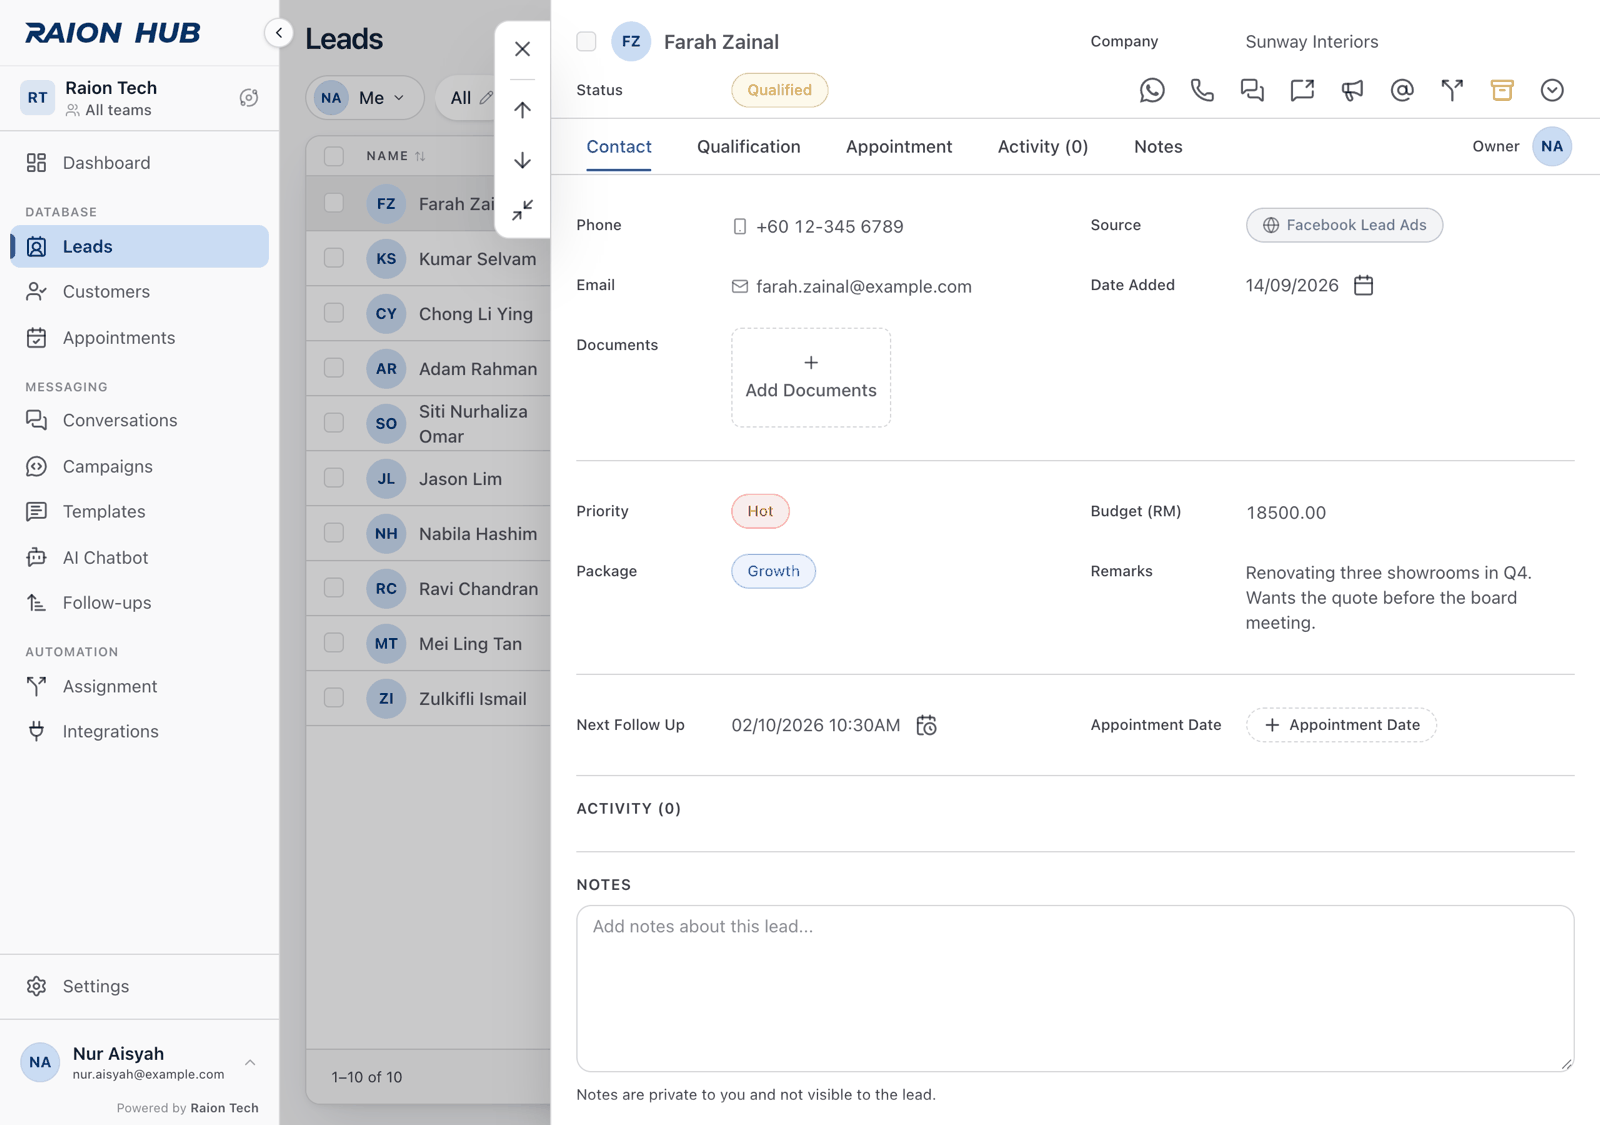Sort leads by NAME column
This screenshot has height=1125, width=1600.
pyautogui.click(x=396, y=156)
